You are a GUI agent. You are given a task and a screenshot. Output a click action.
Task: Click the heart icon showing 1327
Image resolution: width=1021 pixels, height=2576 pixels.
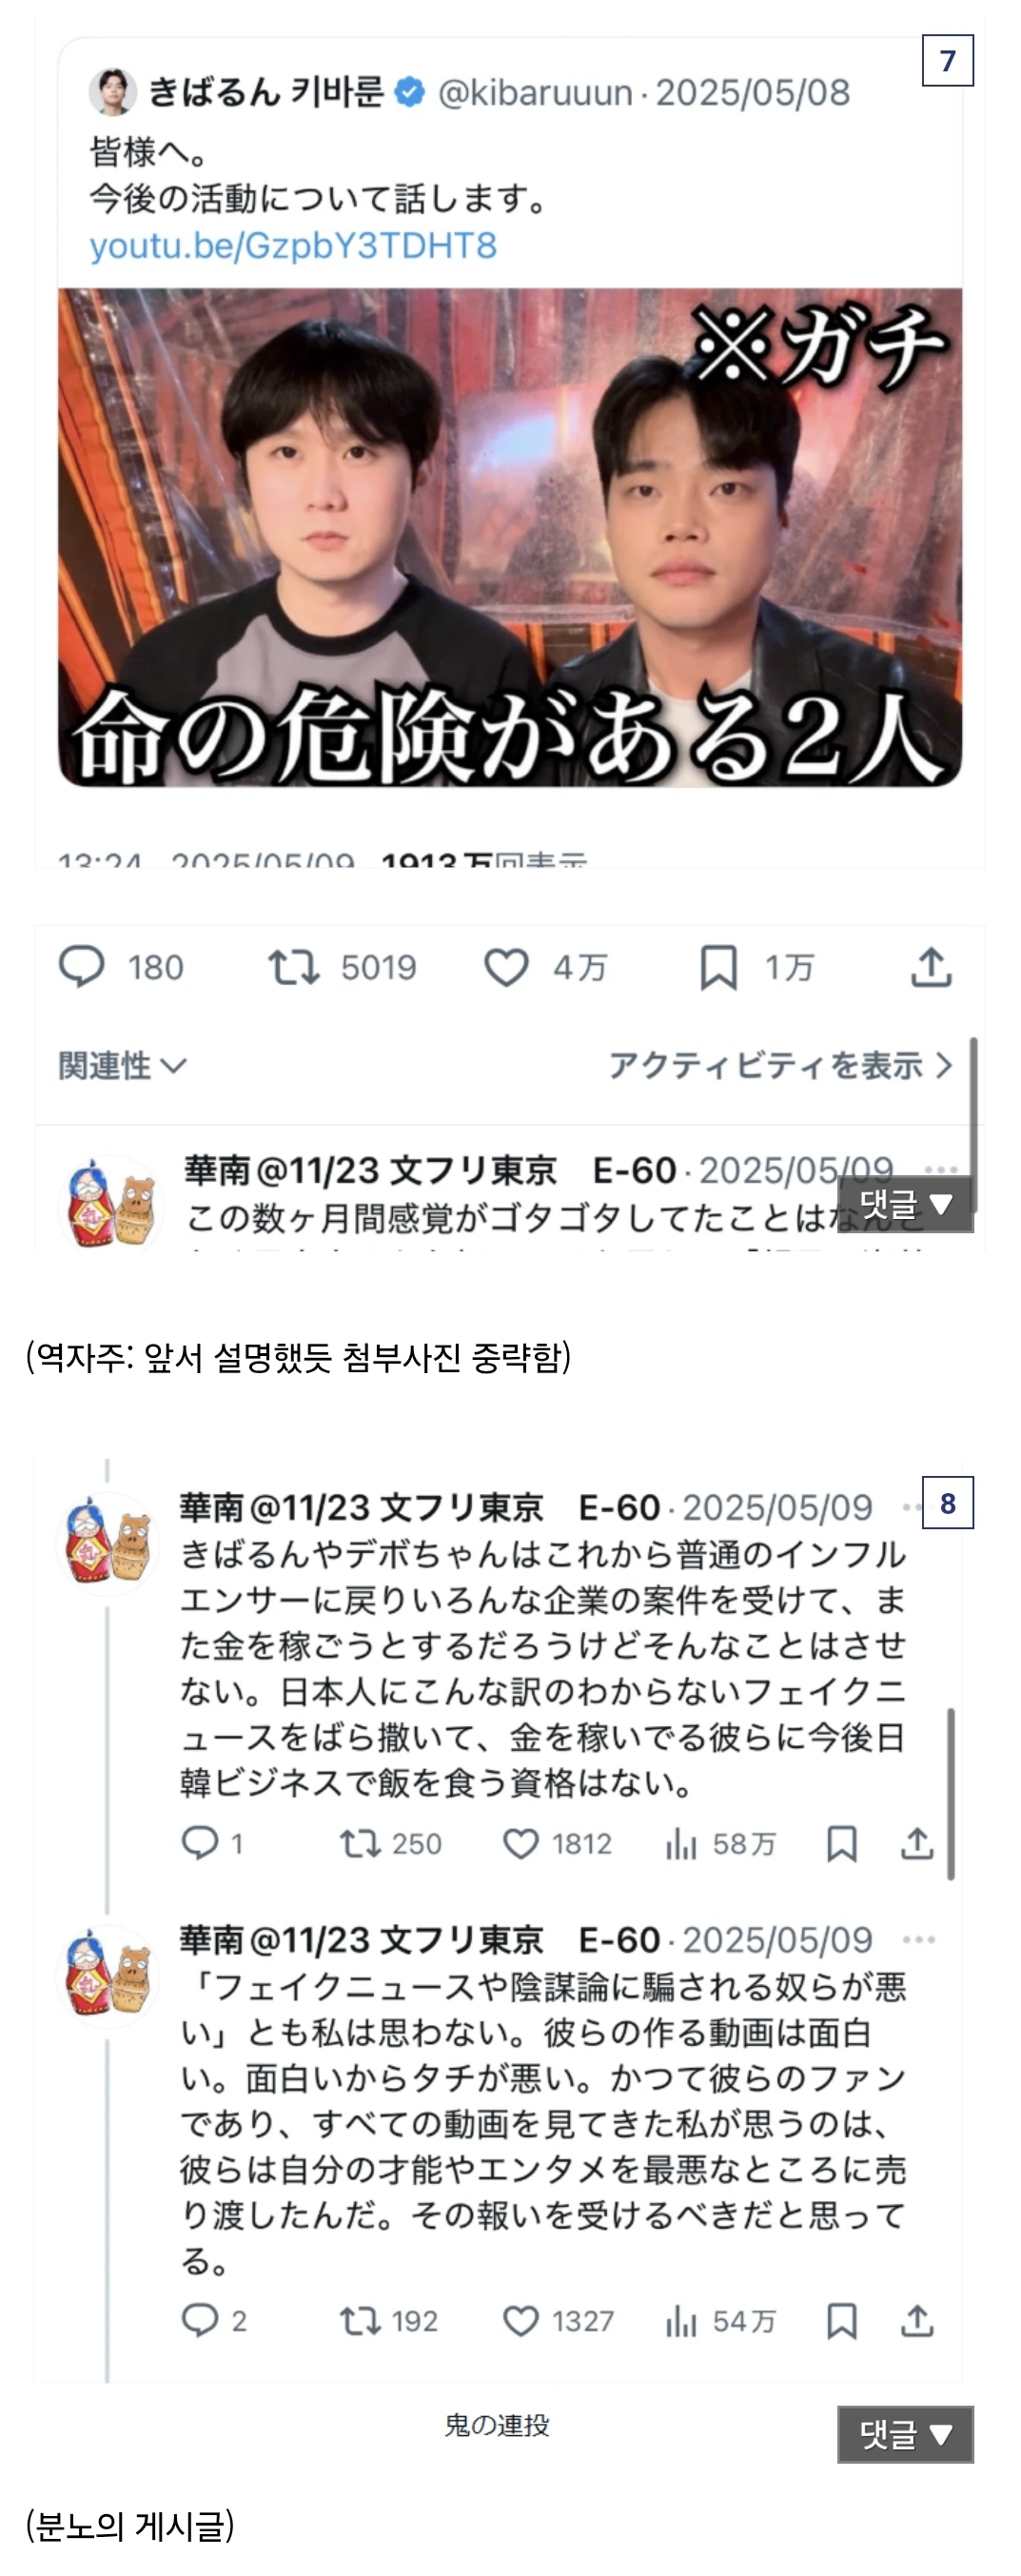point(521,2320)
